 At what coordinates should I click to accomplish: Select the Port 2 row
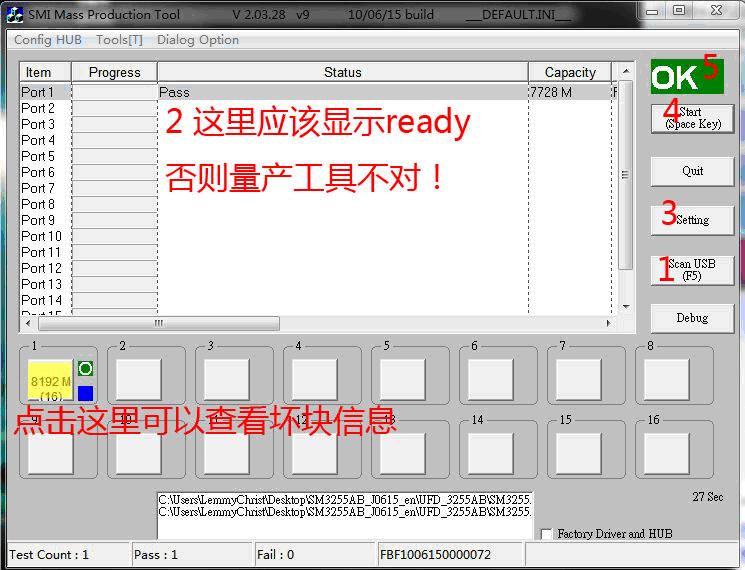318,108
